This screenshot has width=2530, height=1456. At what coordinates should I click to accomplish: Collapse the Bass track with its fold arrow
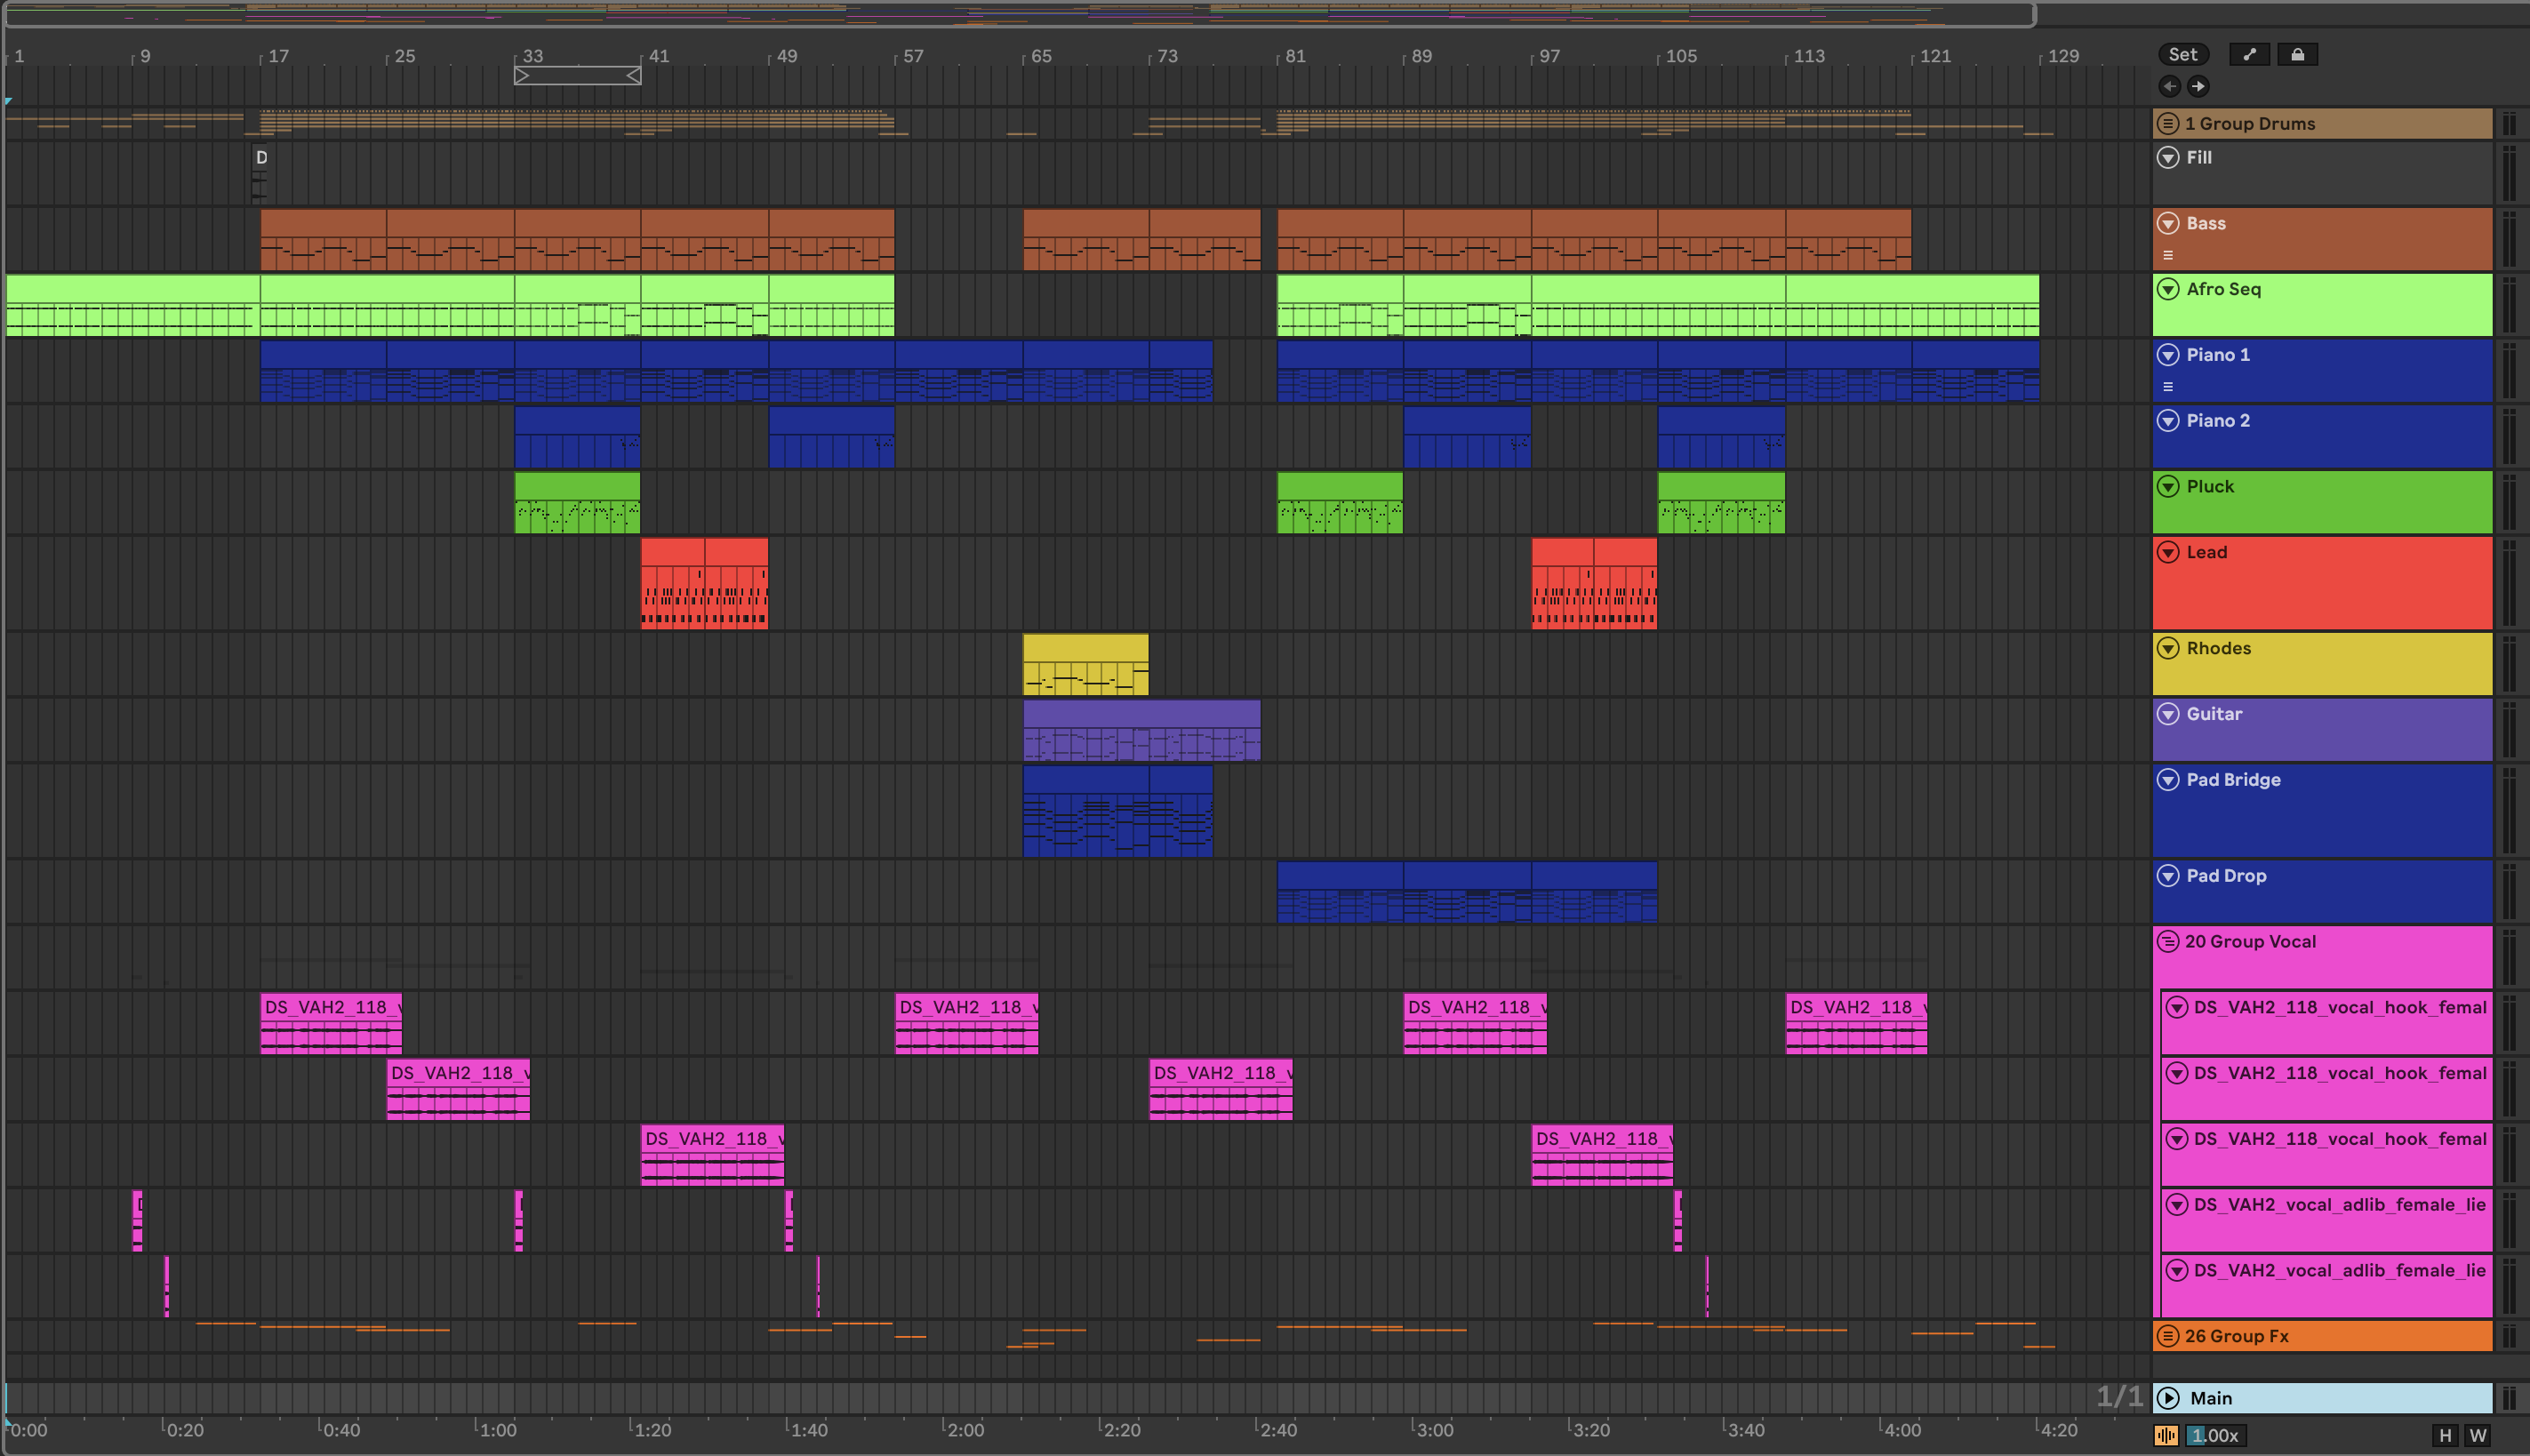click(2167, 223)
